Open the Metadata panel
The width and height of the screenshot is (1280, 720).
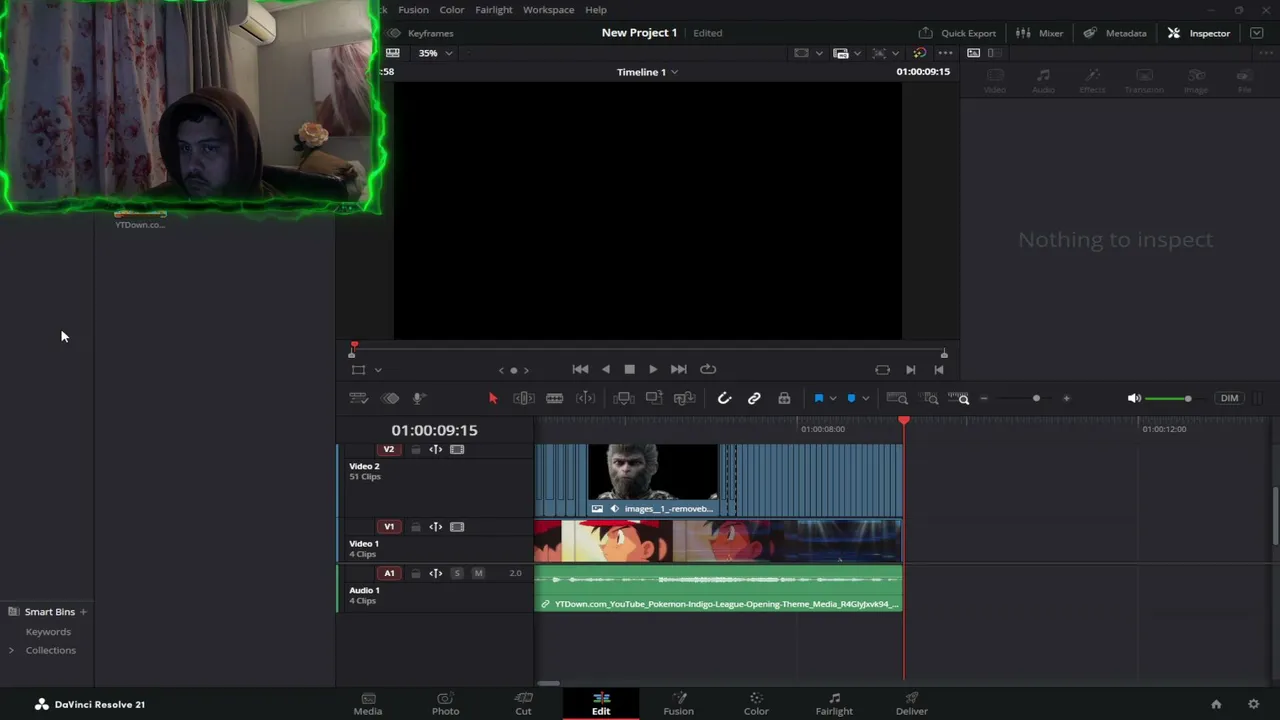click(x=1115, y=33)
